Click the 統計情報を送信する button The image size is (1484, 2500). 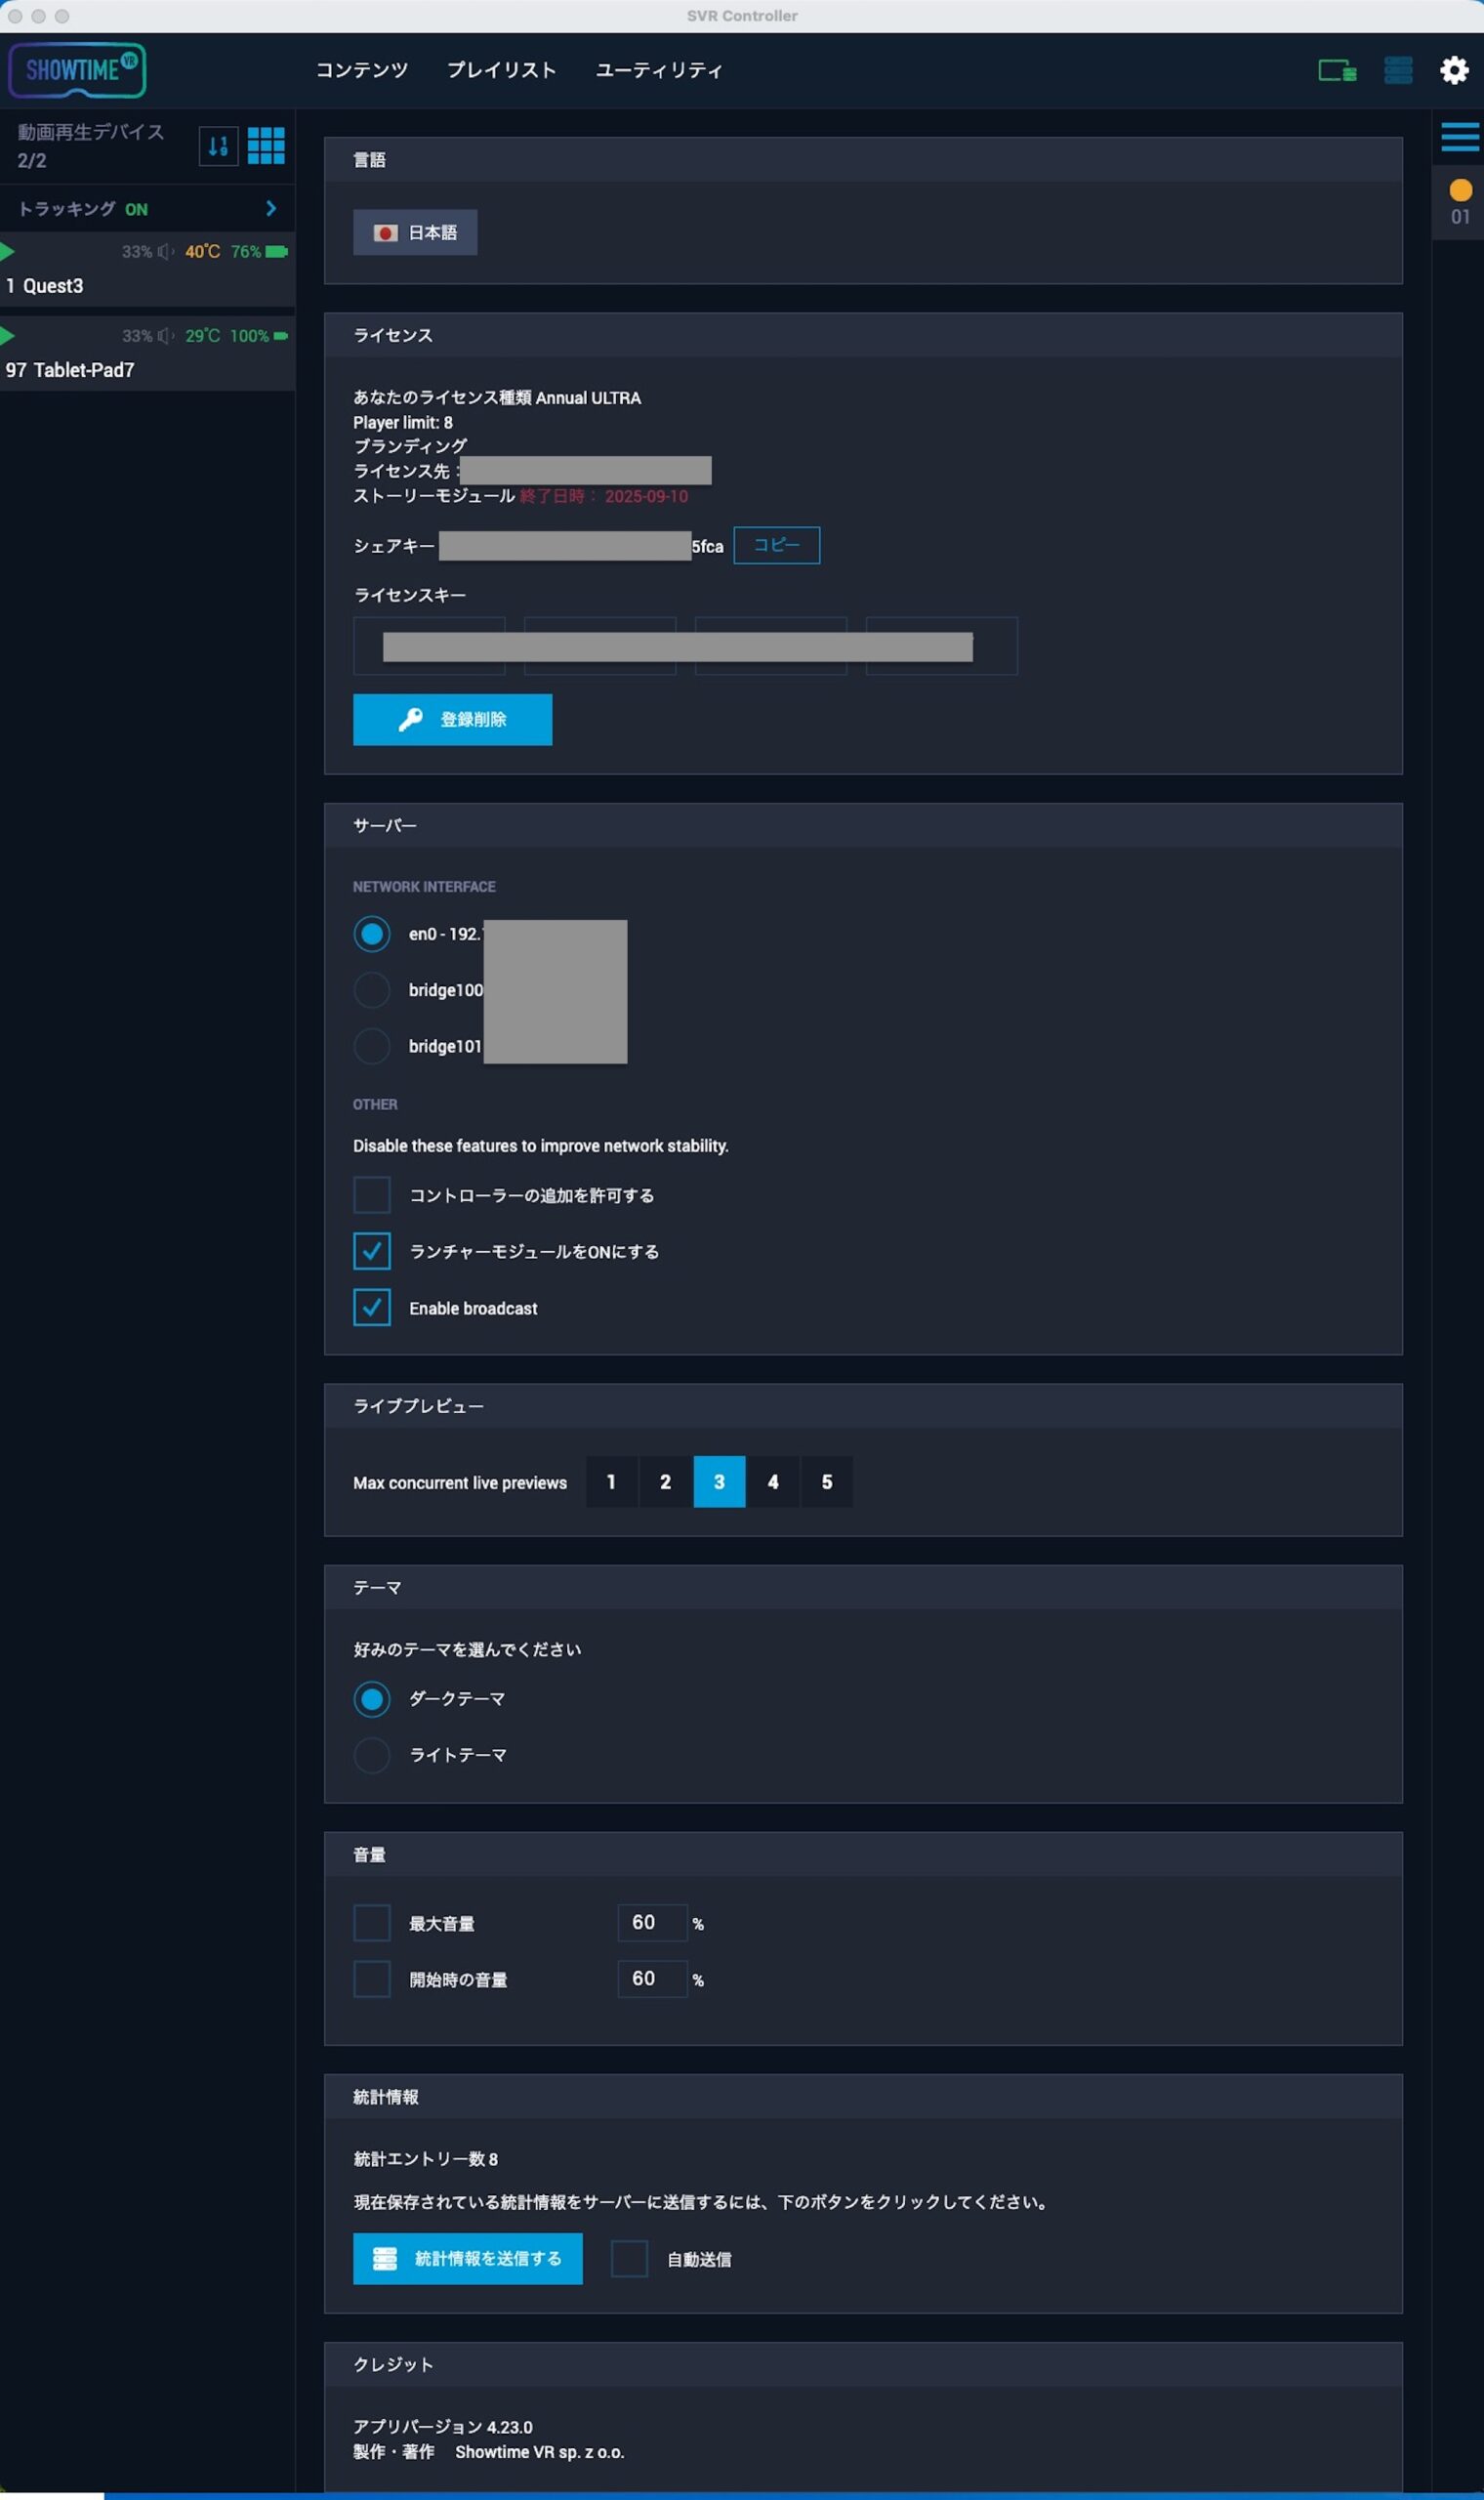468,2258
